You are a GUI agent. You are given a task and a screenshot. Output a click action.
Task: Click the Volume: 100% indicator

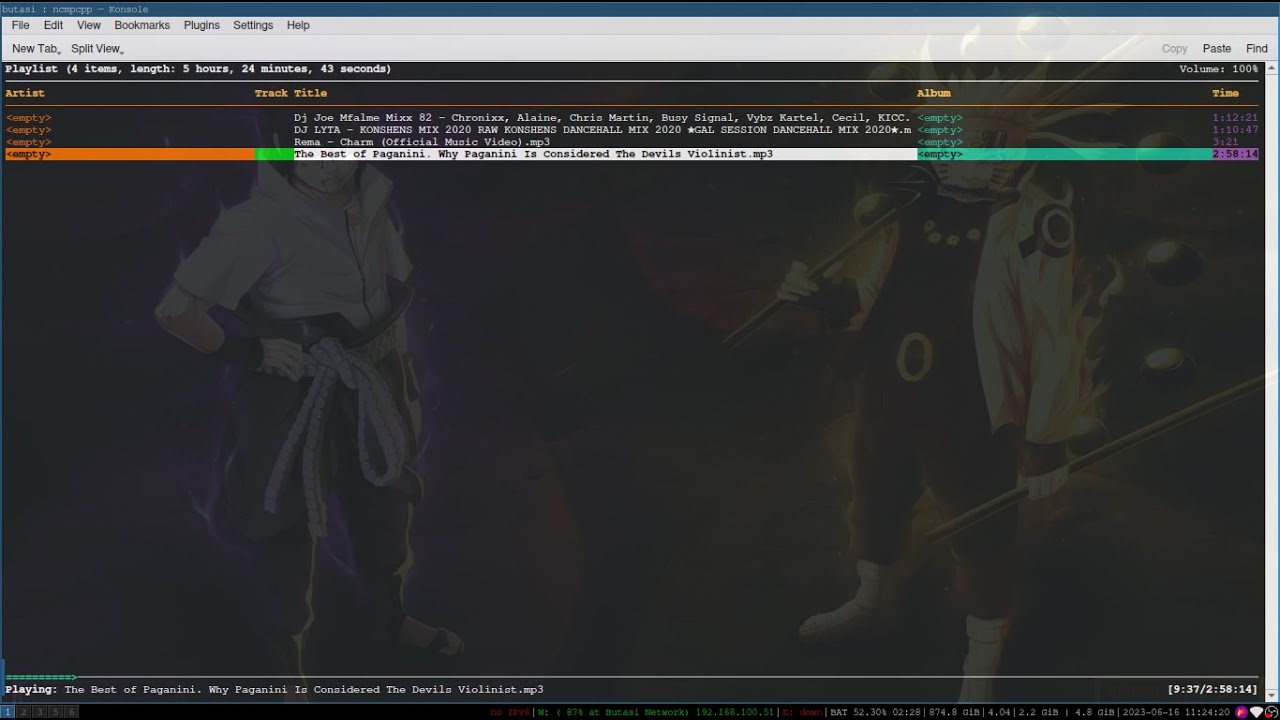point(1219,69)
